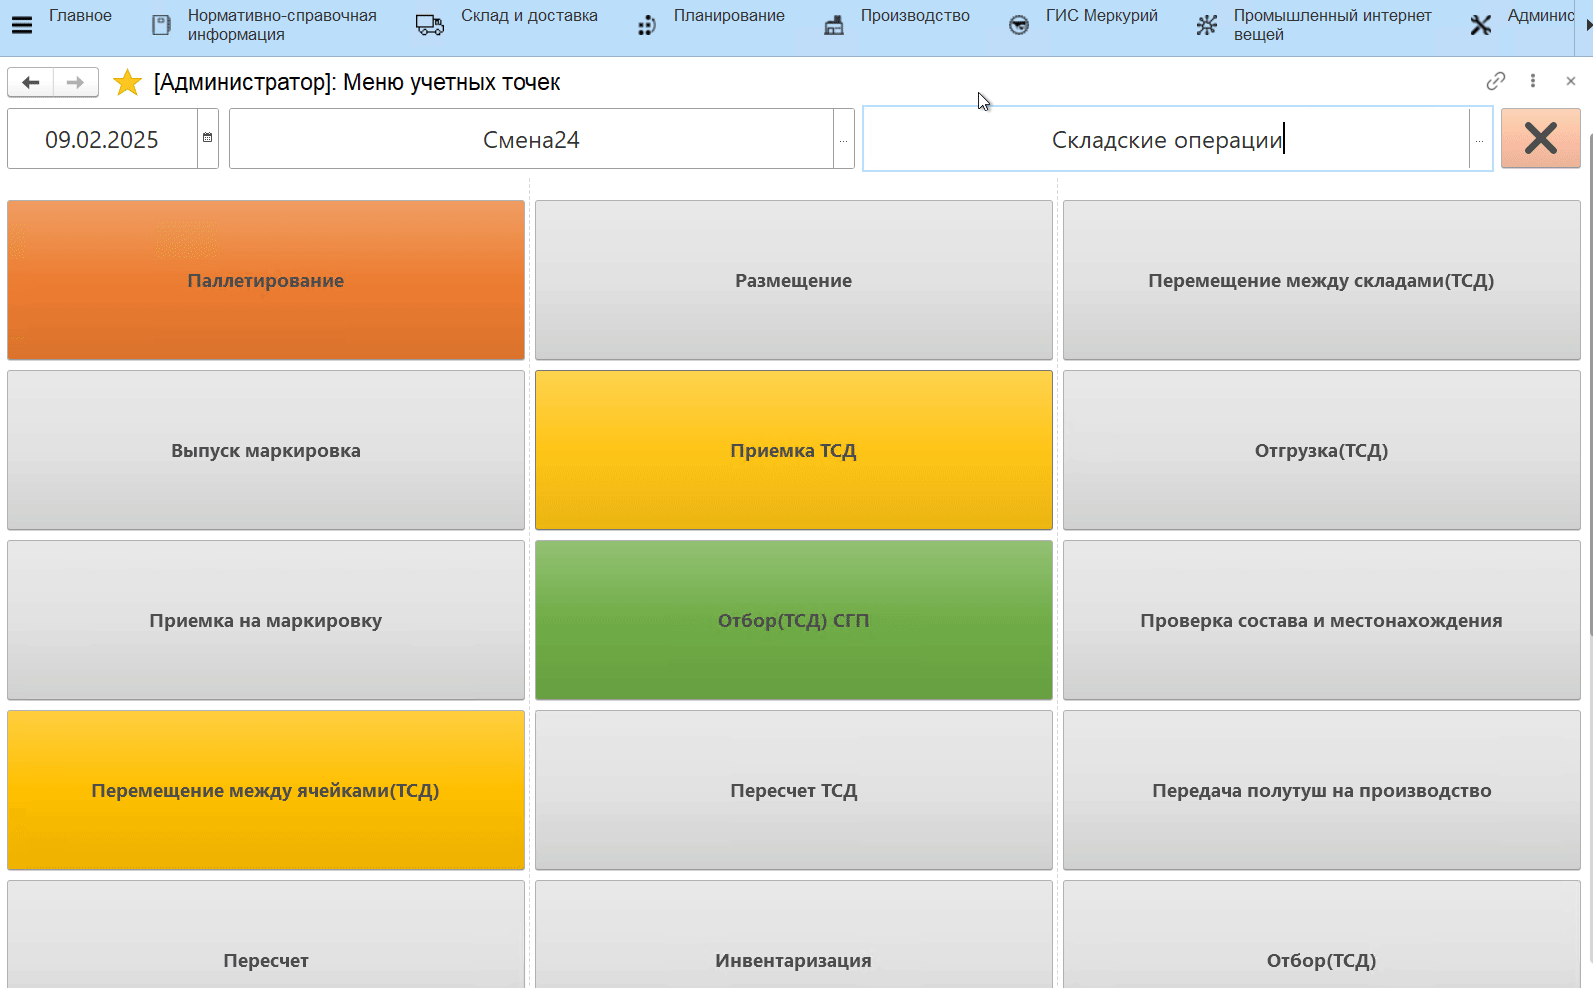Click the forward navigation arrow
Image resolution: width=1593 pixels, height=988 pixels.
pyautogui.click(x=75, y=82)
